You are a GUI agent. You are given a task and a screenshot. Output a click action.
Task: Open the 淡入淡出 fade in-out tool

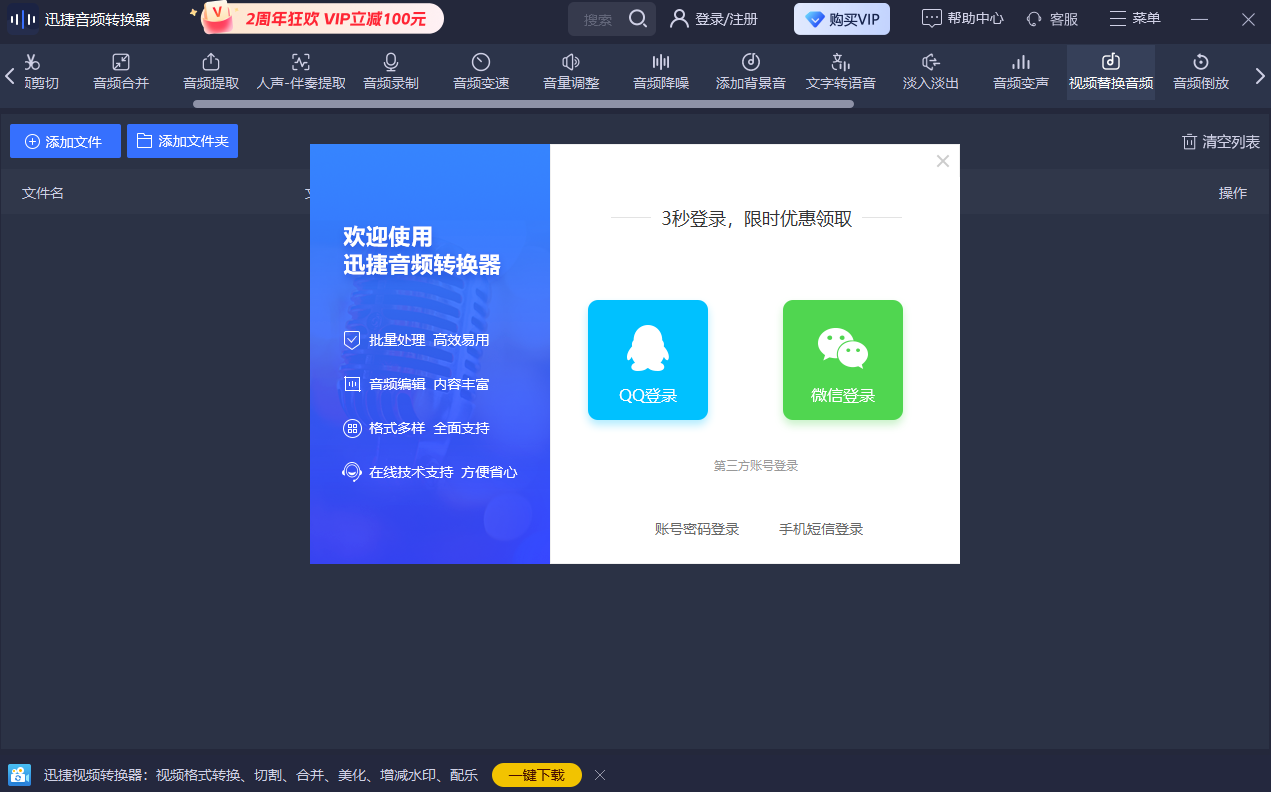click(930, 71)
